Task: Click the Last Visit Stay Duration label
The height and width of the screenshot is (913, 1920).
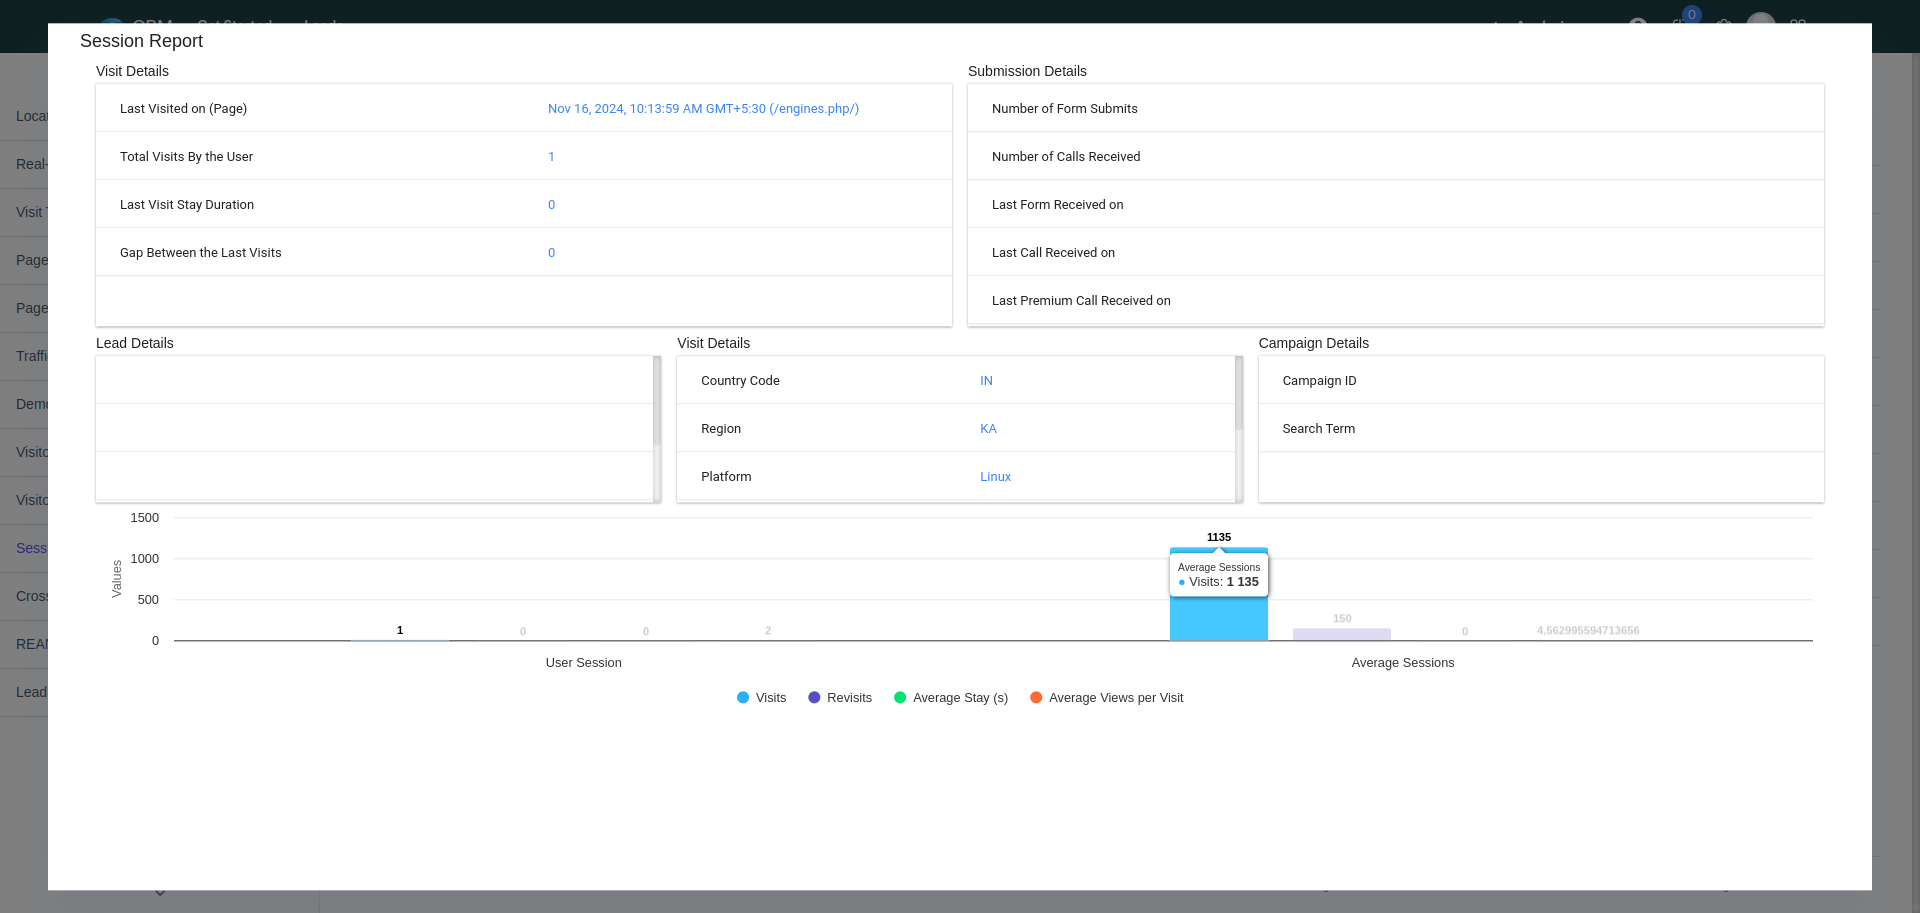Action: (x=187, y=205)
